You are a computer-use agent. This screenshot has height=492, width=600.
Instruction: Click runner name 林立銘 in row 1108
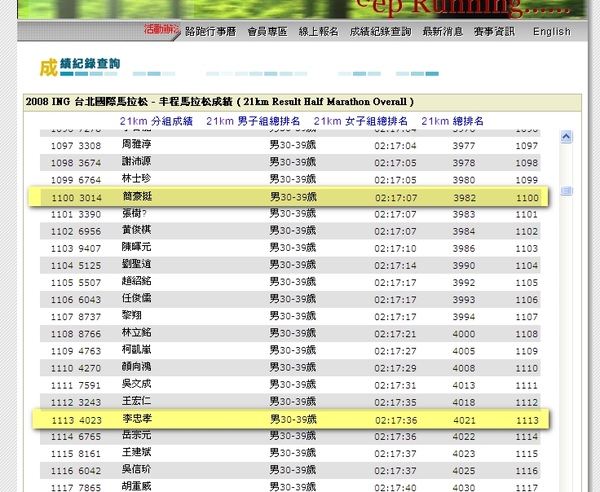[137, 332]
